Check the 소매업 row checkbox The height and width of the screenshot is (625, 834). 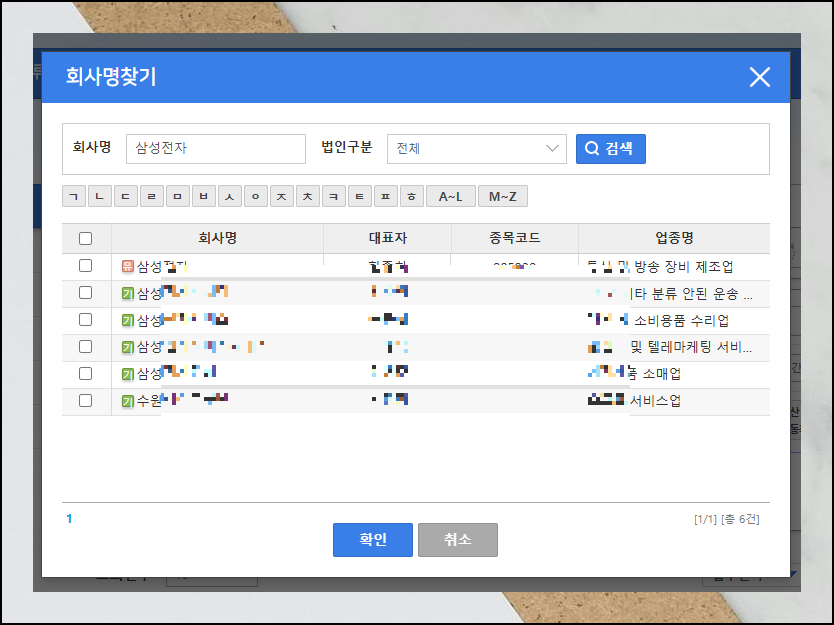tap(85, 374)
